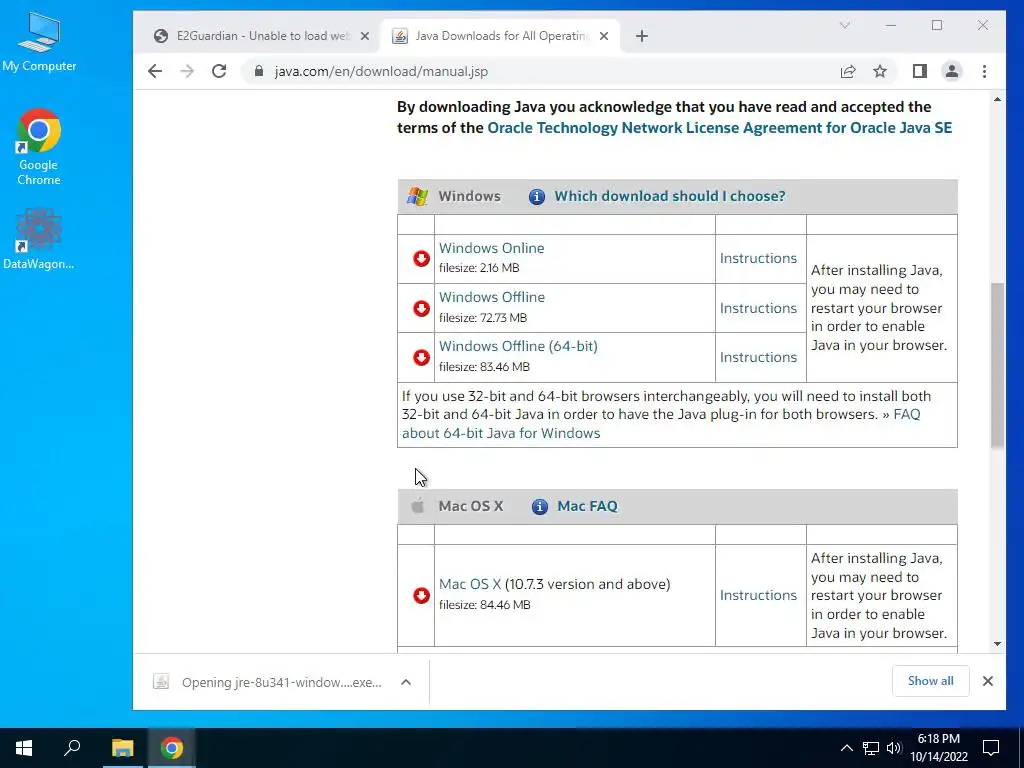Image resolution: width=1024 pixels, height=768 pixels.
Task: Reload the Java download page
Action: coord(219,71)
